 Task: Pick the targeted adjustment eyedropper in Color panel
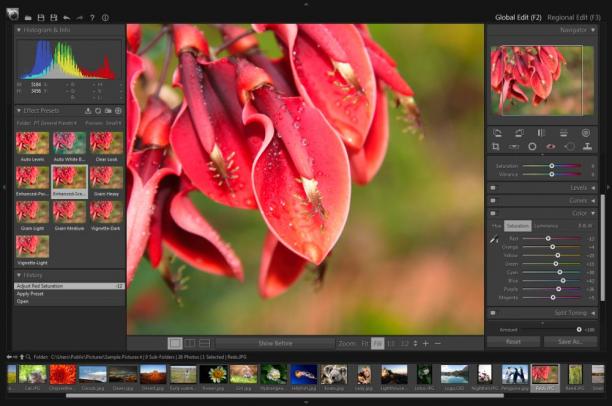click(x=495, y=239)
